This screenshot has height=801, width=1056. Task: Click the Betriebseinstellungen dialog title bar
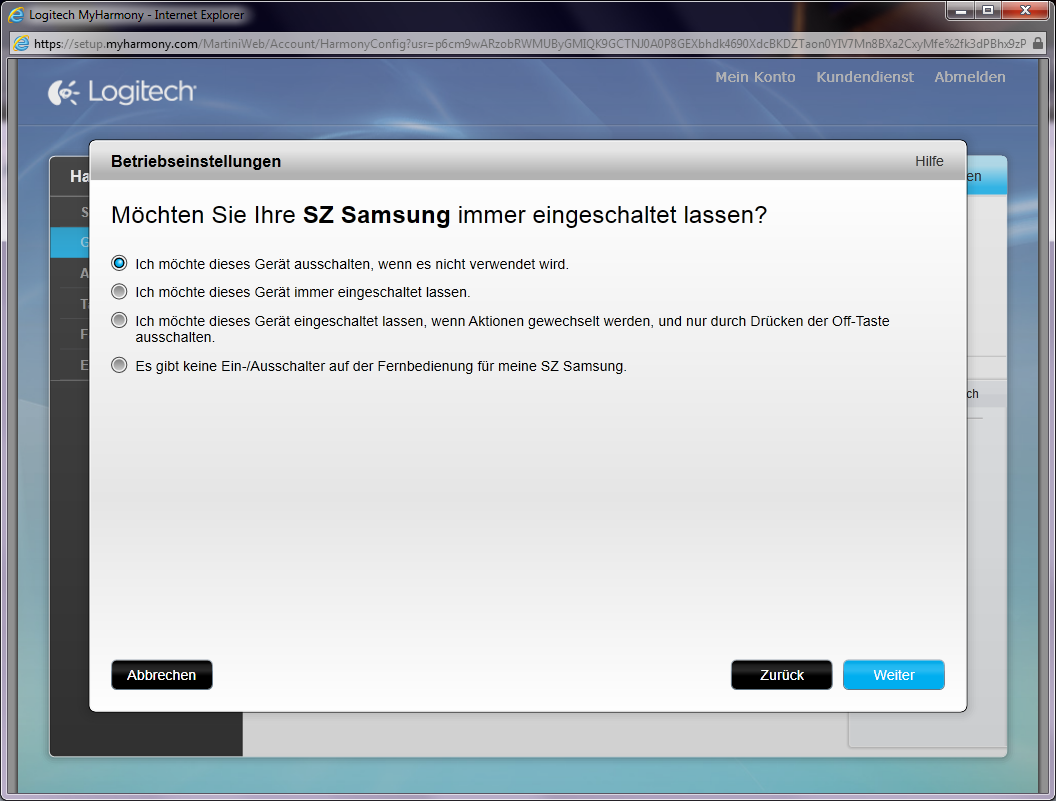(500, 161)
